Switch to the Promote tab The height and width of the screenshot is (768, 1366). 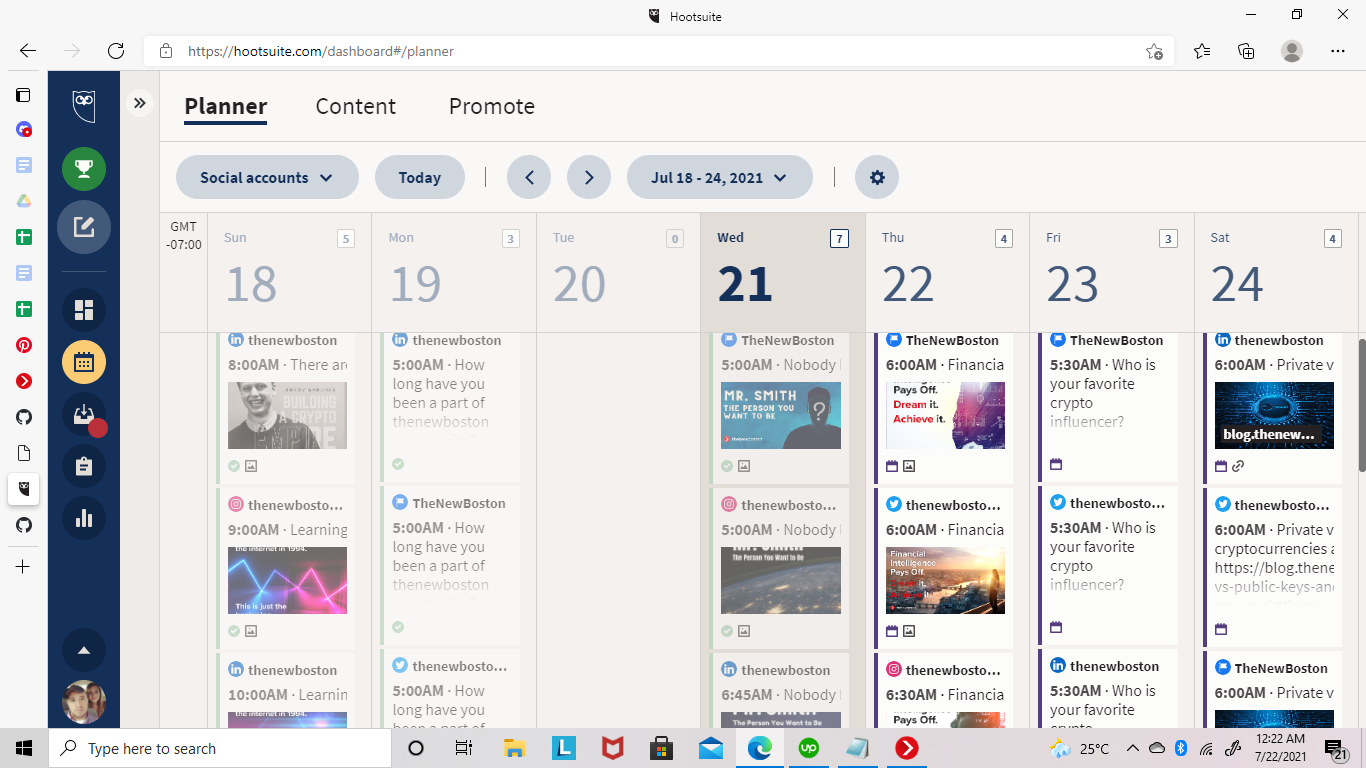(x=491, y=106)
